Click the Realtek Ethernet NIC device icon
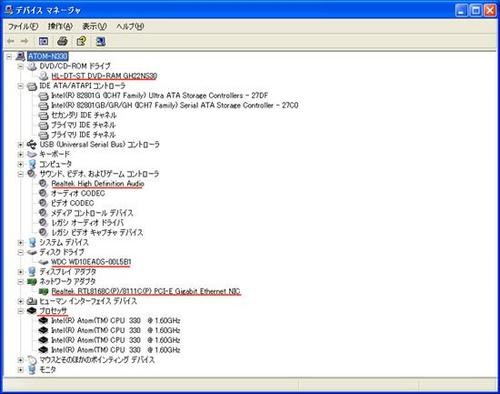 coord(44,292)
